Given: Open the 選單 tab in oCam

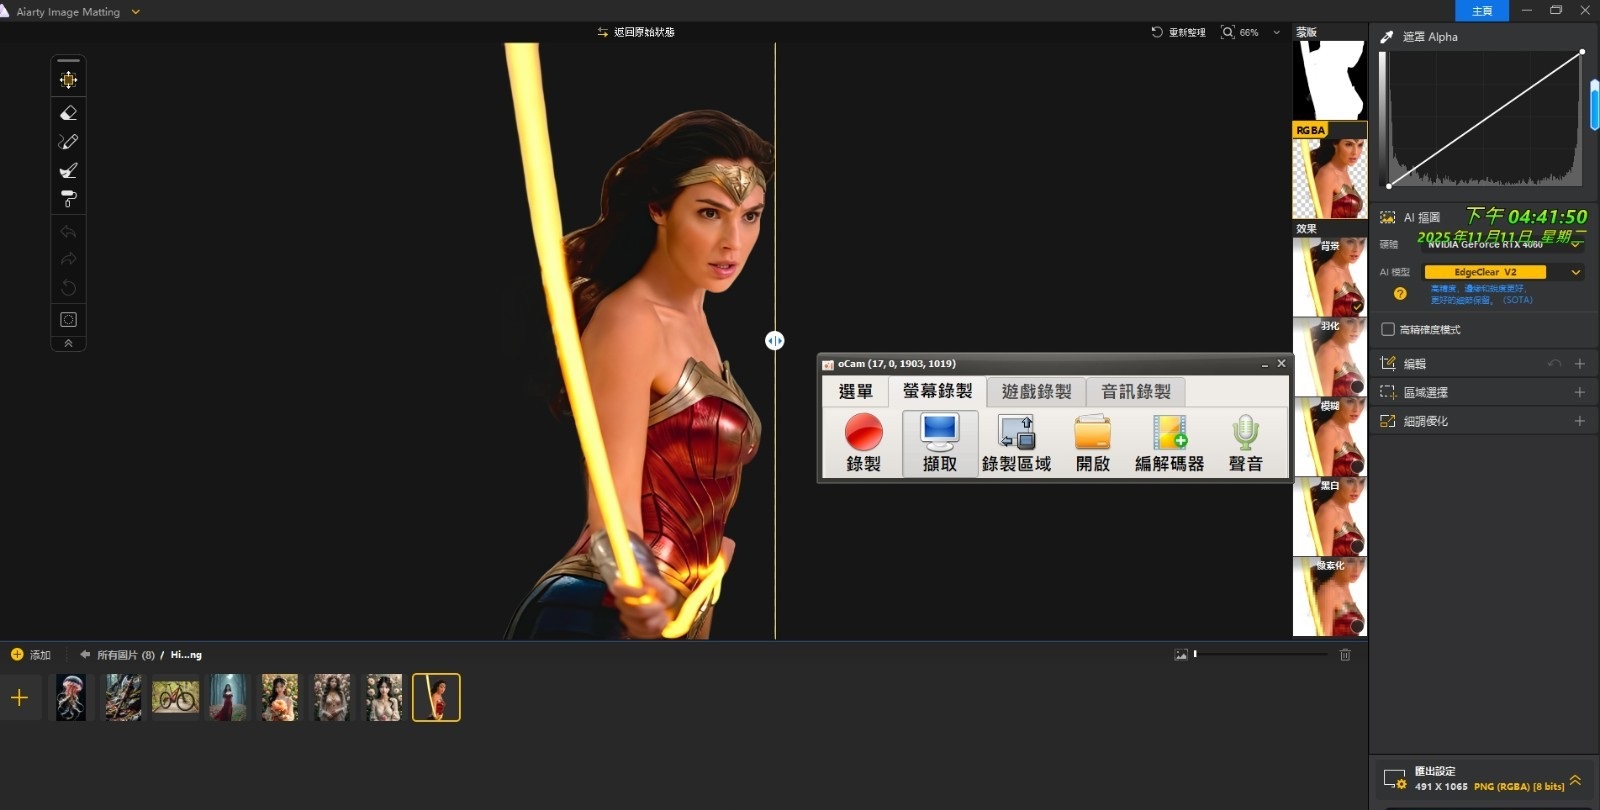Looking at the screenshot, I should (856, 392).
